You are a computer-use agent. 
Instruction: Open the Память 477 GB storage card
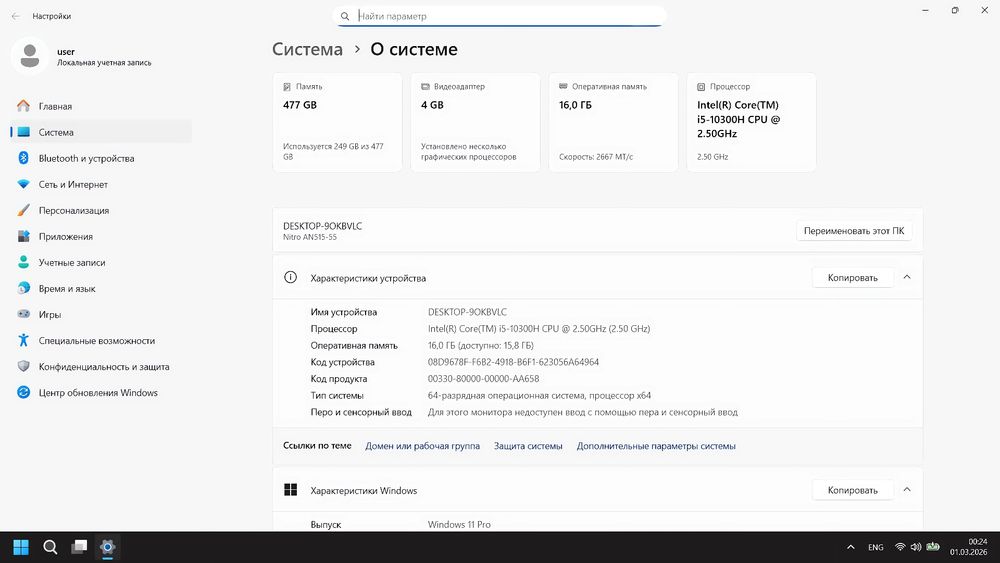(337, 122)
